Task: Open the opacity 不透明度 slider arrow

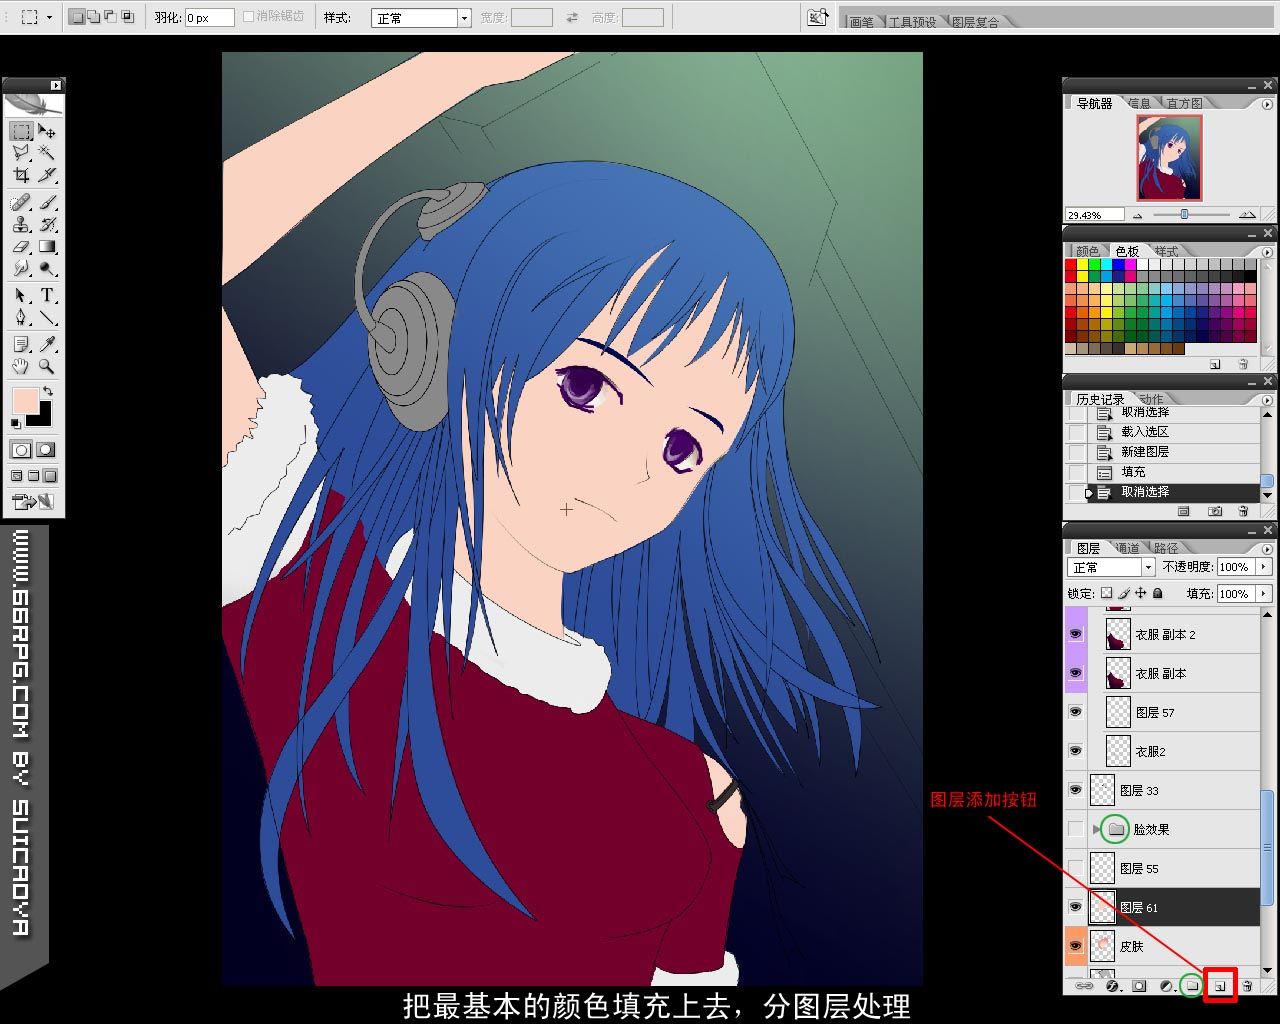Action: point(1264,567)
